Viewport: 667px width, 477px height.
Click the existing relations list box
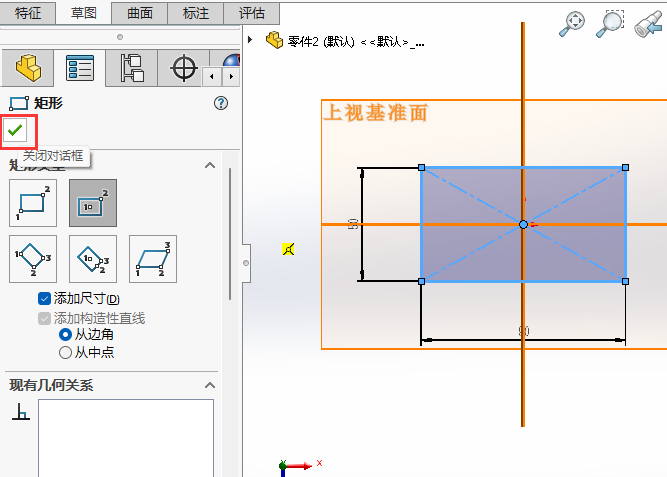[x=126, y=438]
